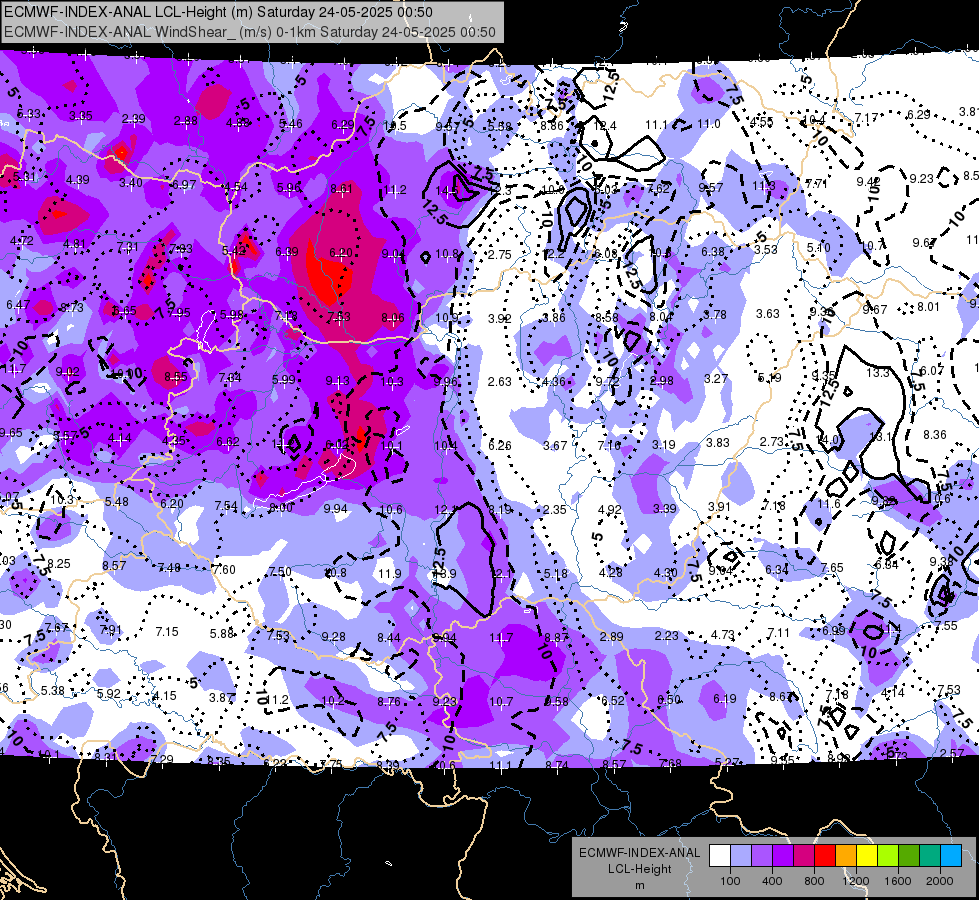Click the wind shear value 6.33
Viewport: 979px width, 900px height.
[28, 114]
